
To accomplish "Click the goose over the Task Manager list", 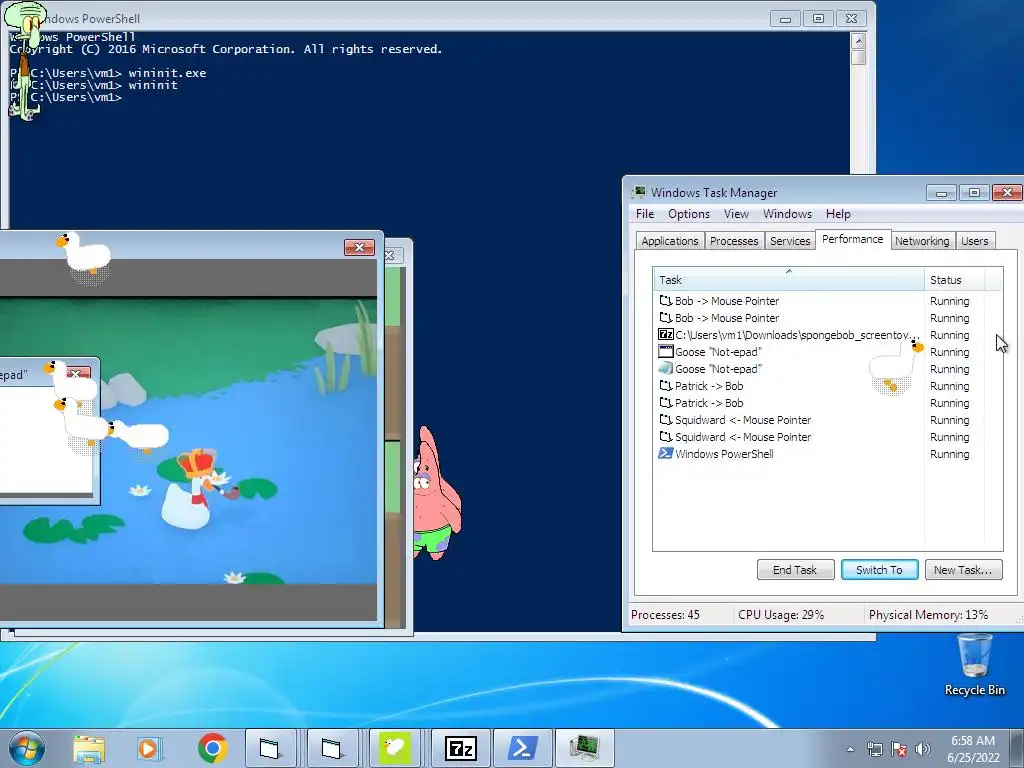I will 896,367.
